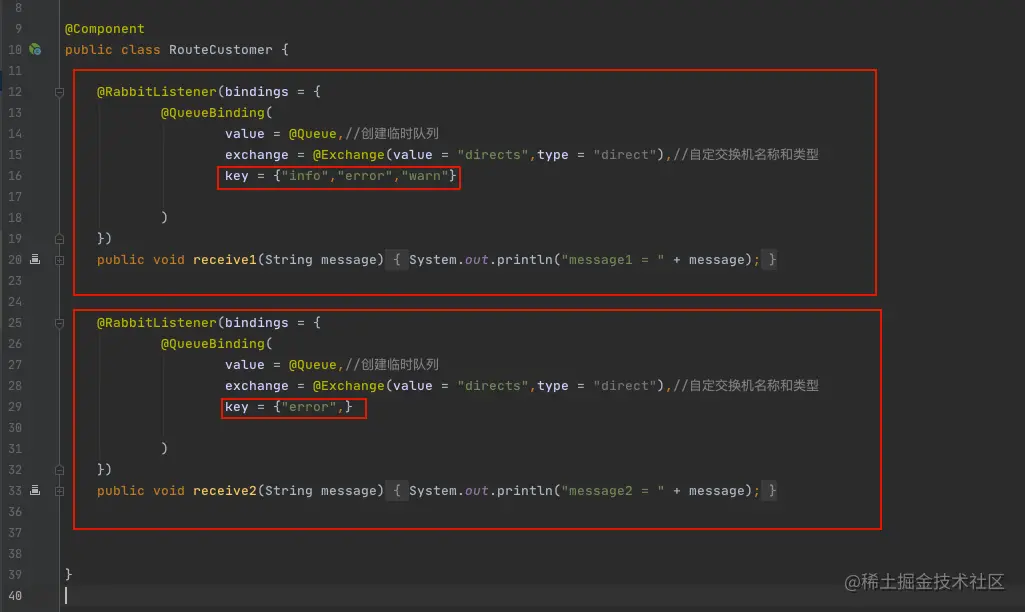The image size is (1025, 612).
Task: Collapse the fold end marker on line 32
Action: 59,469
